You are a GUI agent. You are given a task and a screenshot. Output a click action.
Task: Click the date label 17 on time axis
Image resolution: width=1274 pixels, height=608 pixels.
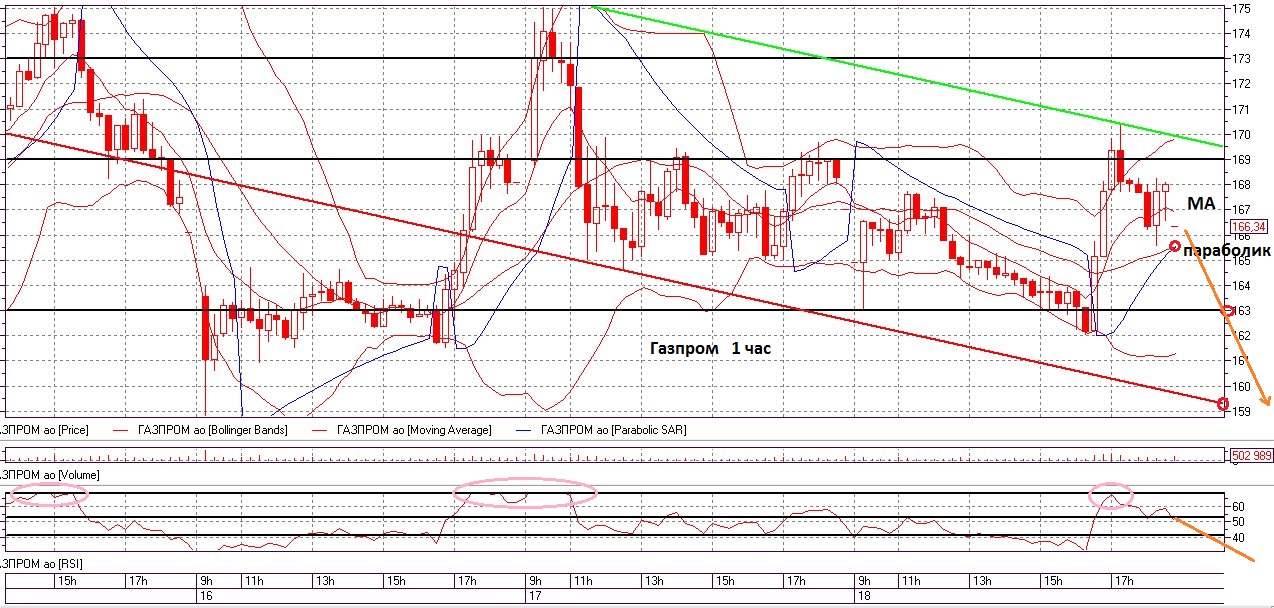point(537,594)
